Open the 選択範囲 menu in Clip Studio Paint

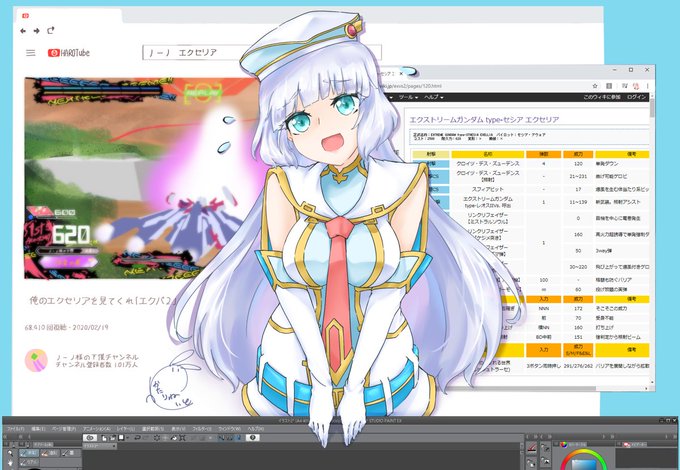pyautogui.click(x=153, y=429)
